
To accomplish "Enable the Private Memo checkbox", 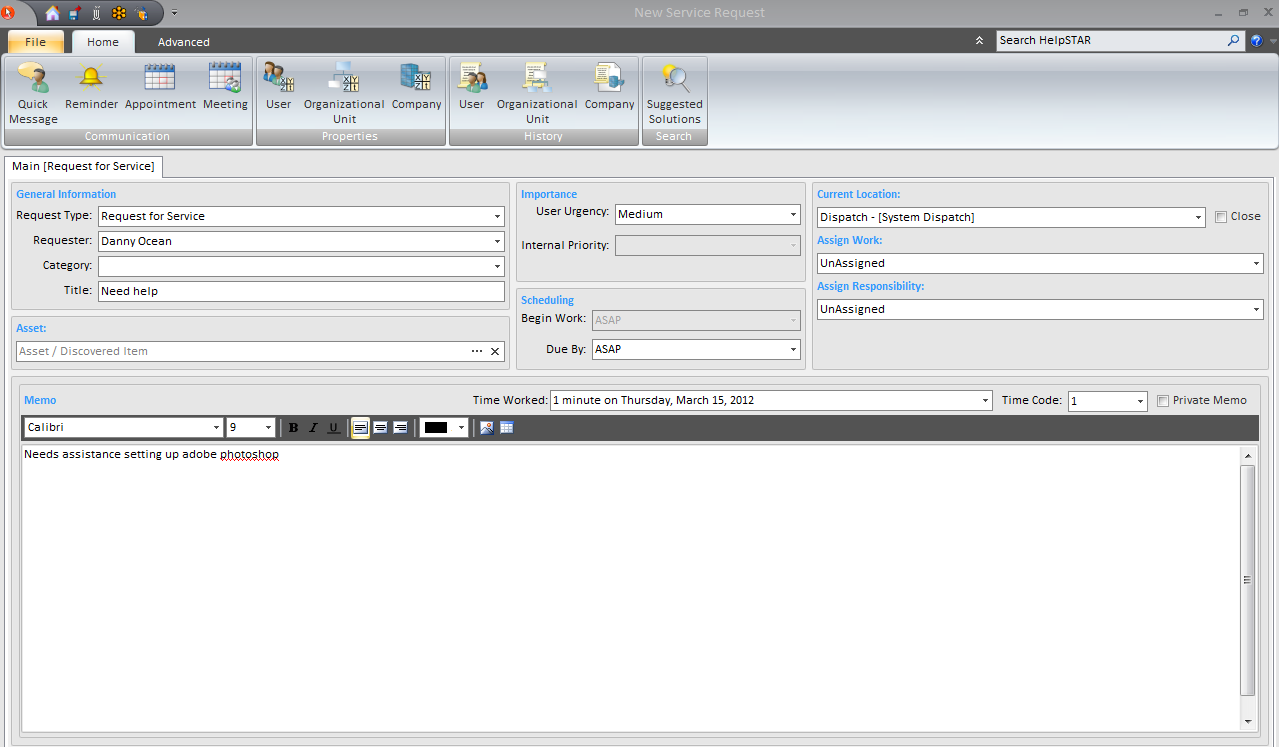I will (x=1163, y=401).
